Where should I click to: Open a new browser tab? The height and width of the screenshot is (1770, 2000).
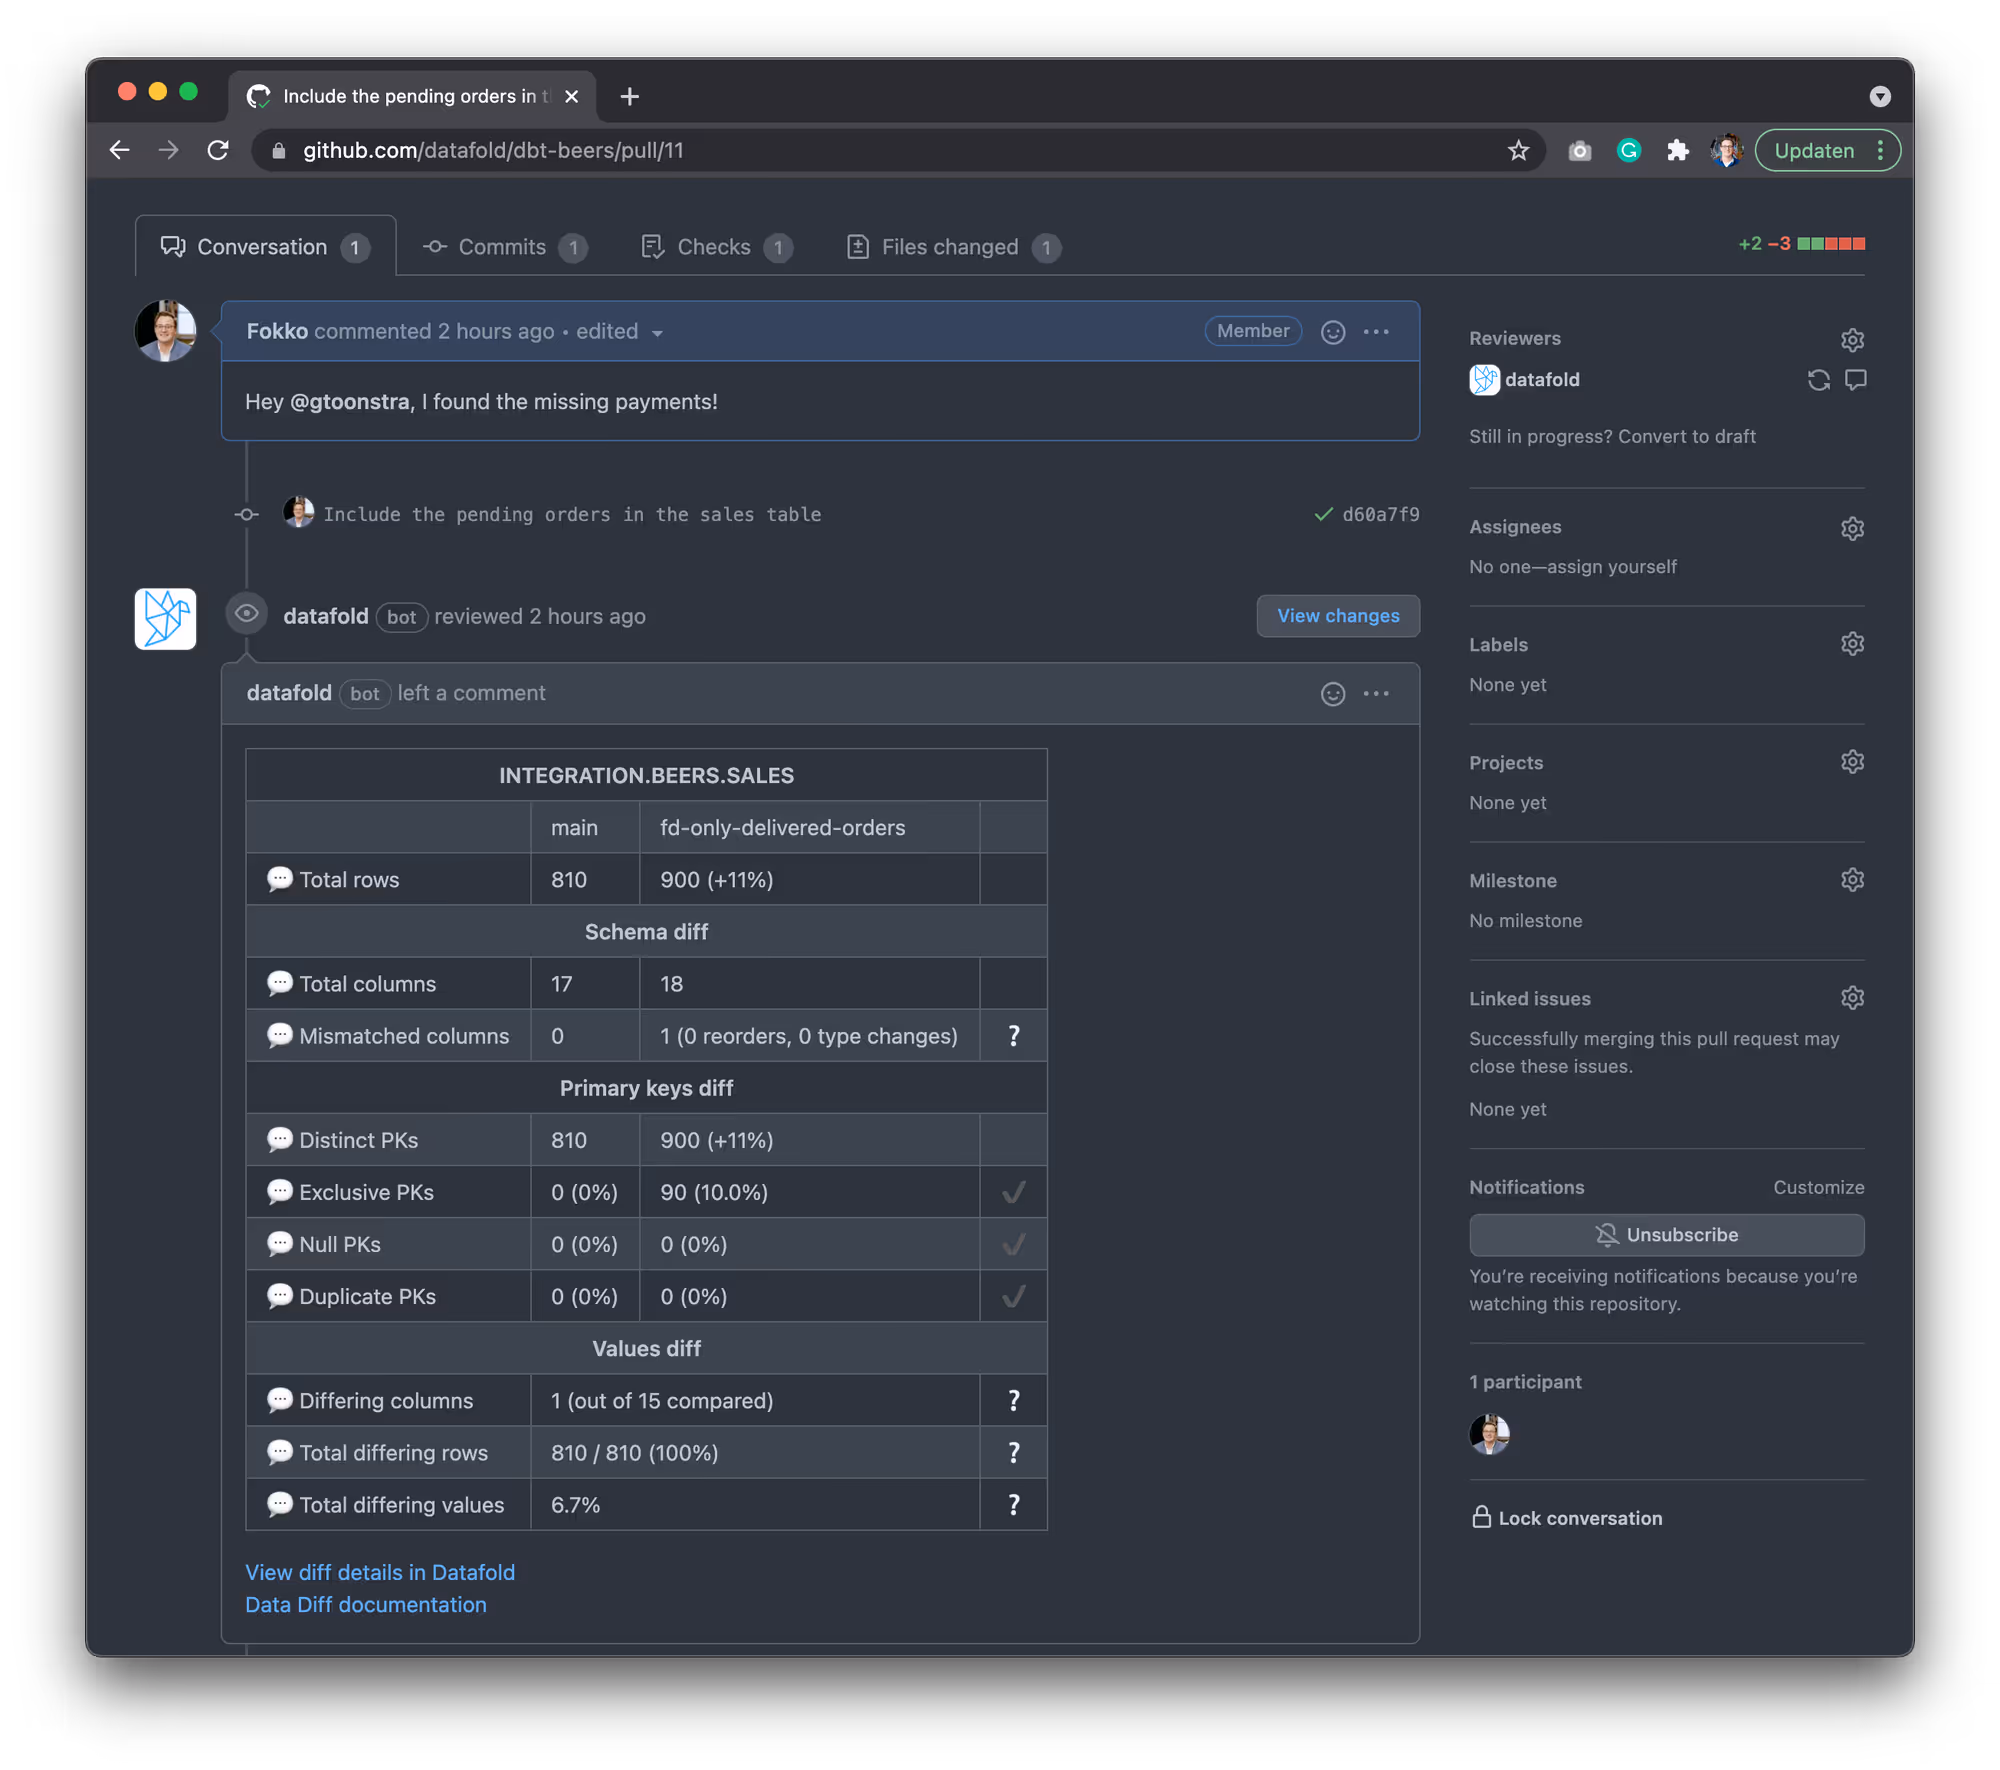pos(629,96)
